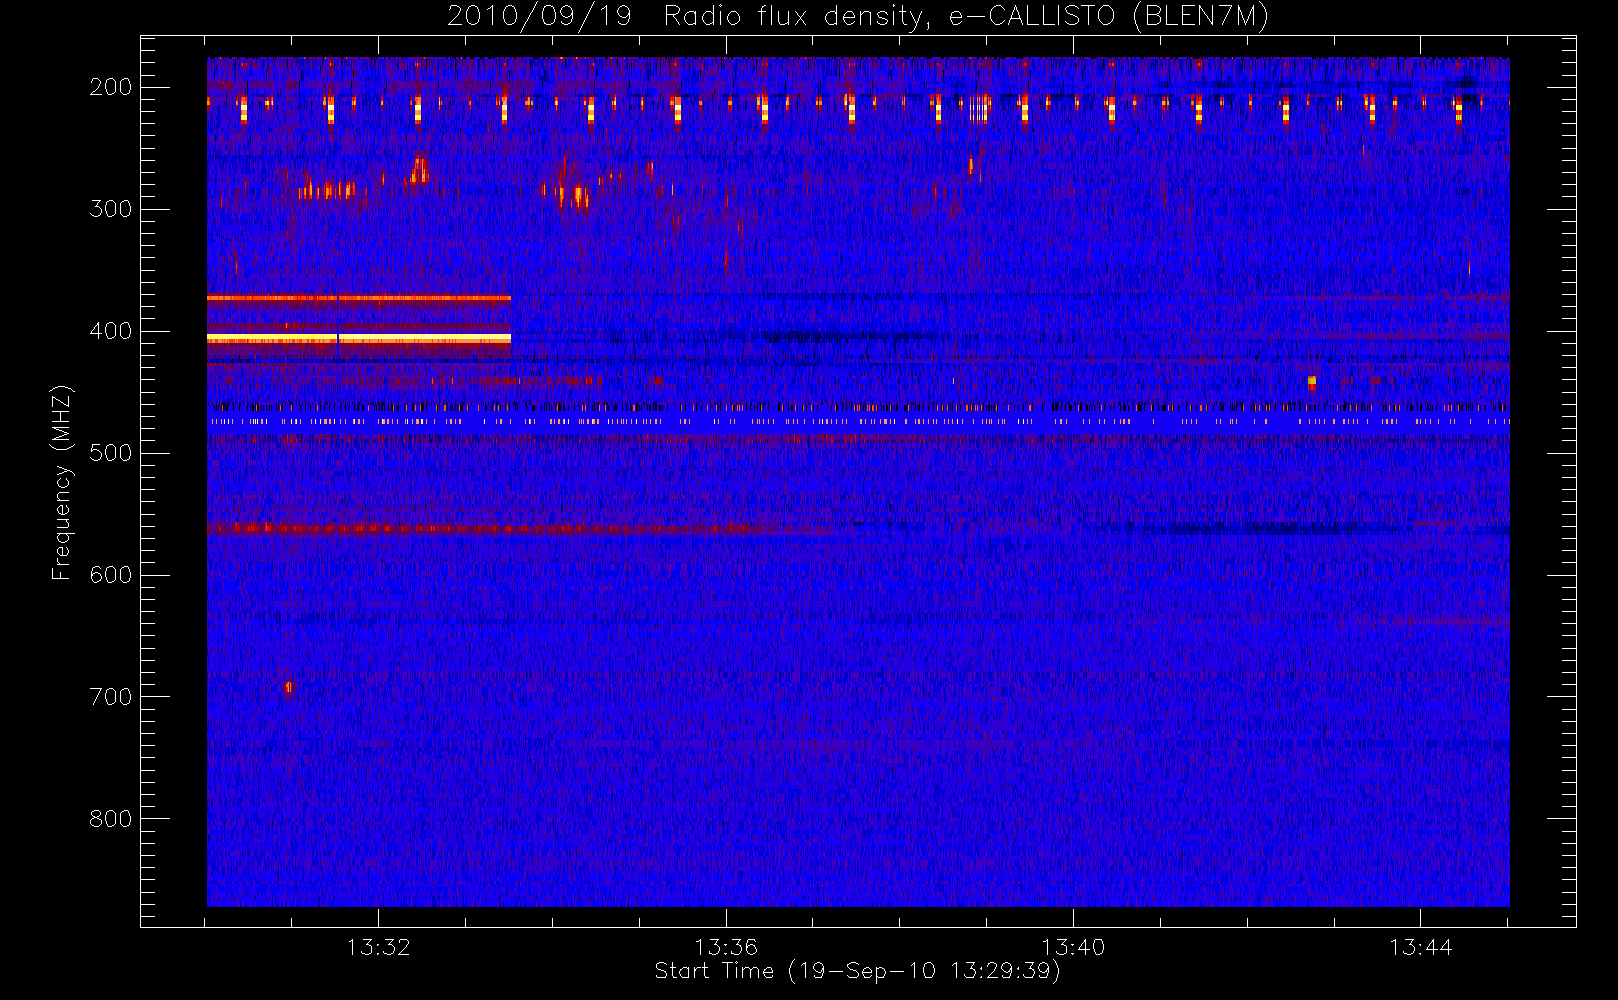Screen dimensions: 1618x1000
Task: Click the 13:32 time tick label
Action: (x=379, y=947)
